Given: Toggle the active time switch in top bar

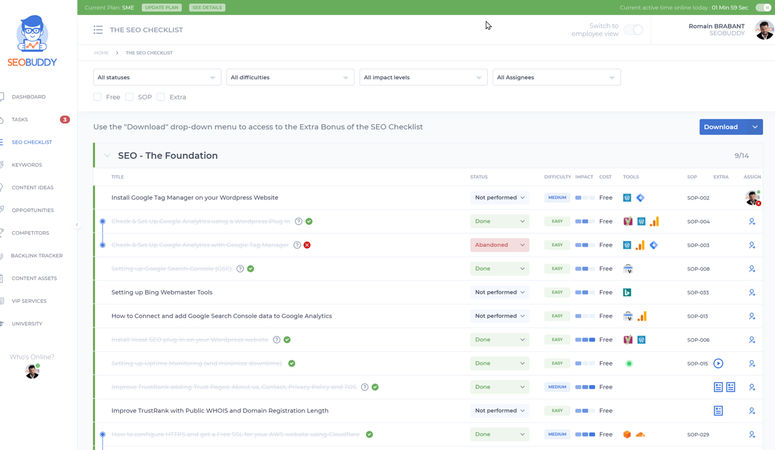Looking at the screenshot, I should click(x=763, y=7).
